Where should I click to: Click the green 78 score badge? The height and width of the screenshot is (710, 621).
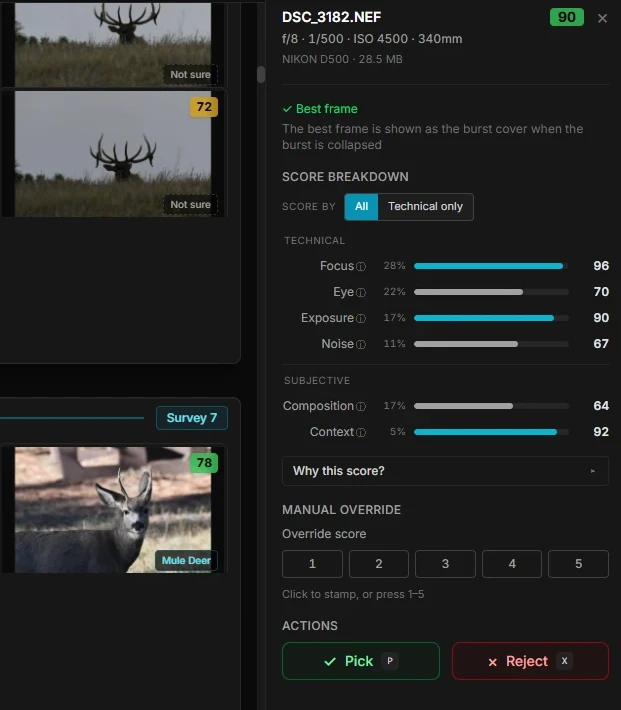click(x=204, y=463)
